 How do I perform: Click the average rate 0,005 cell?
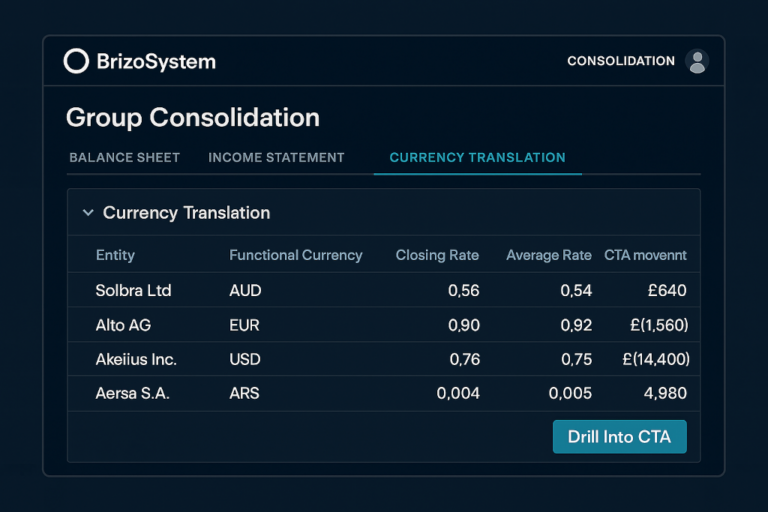(x=570, y=393)
